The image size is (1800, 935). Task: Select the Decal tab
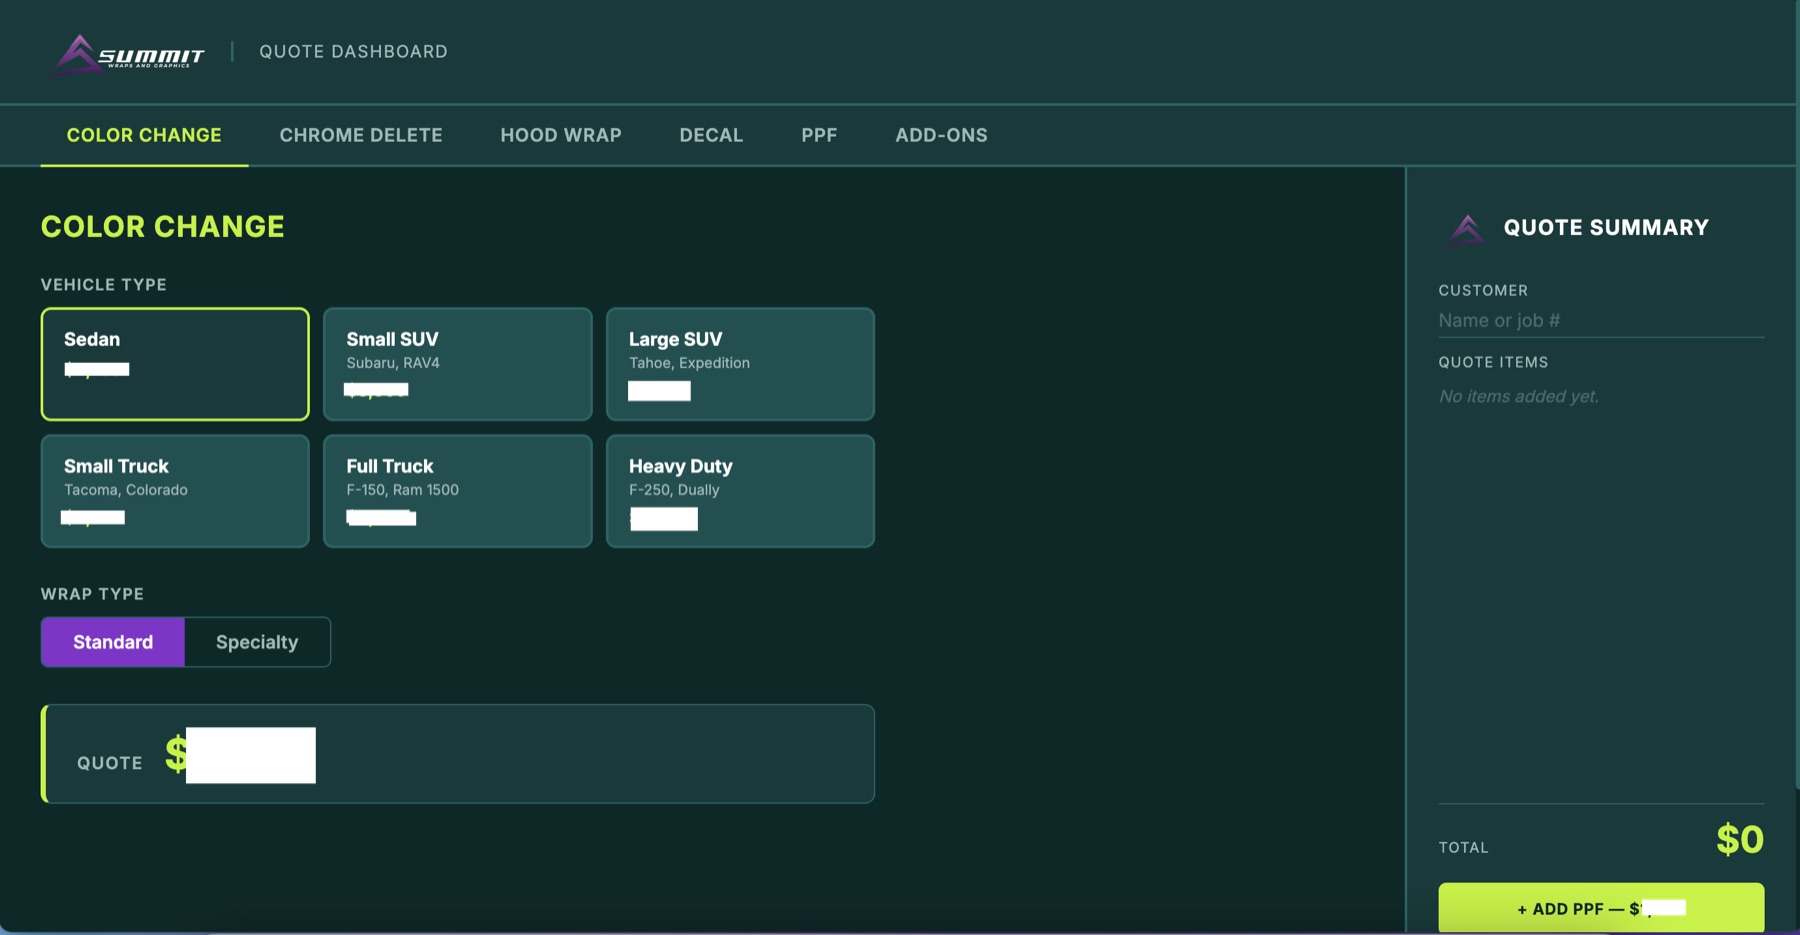point(711,135)
